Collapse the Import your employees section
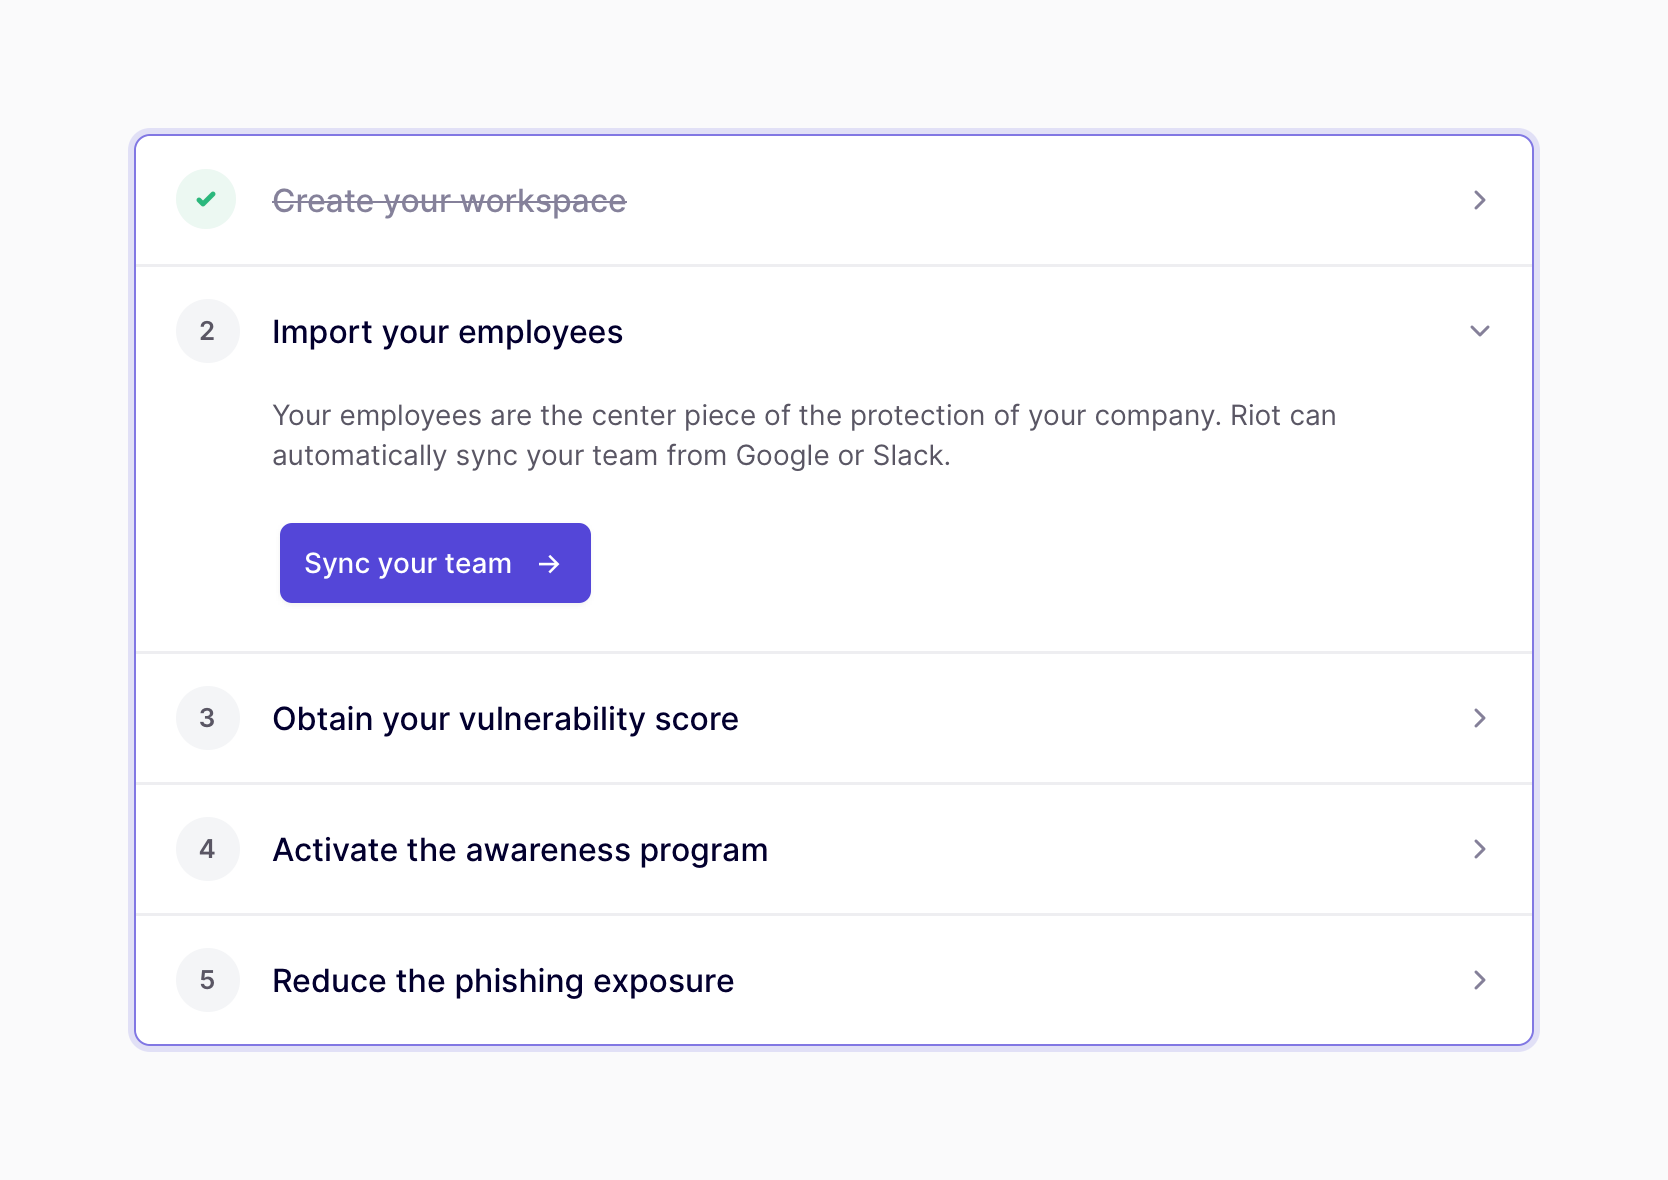 point(1479,331)
